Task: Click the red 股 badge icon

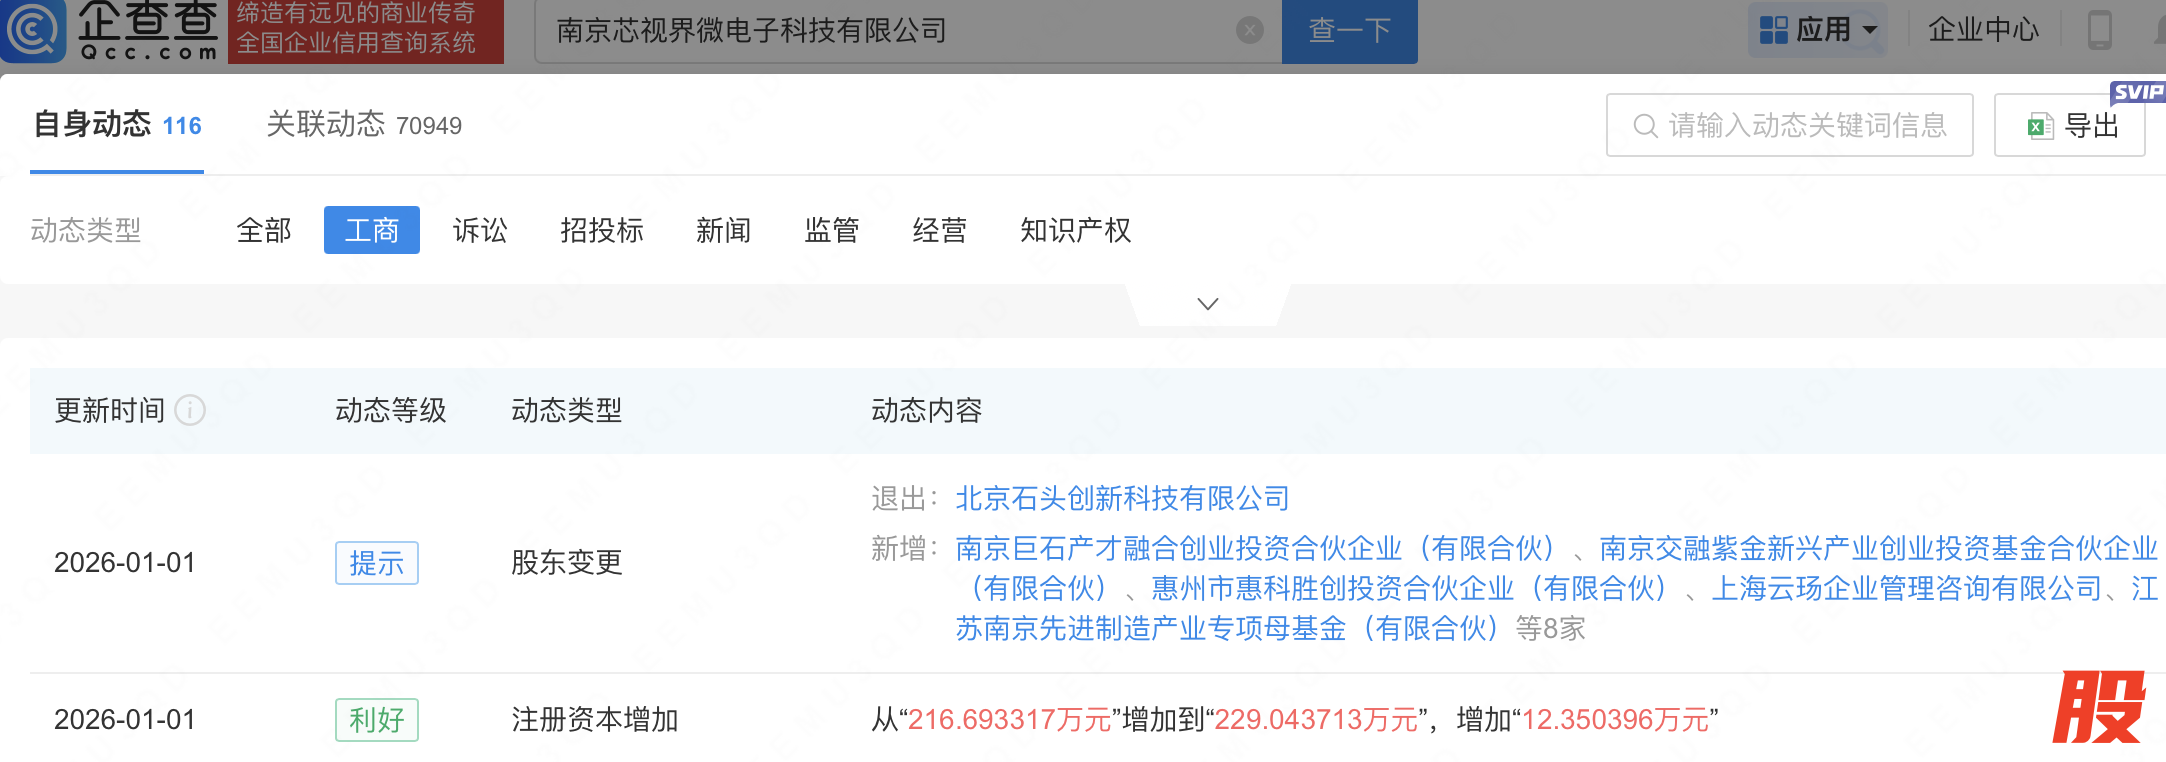Action: (x=2098, y=708)
